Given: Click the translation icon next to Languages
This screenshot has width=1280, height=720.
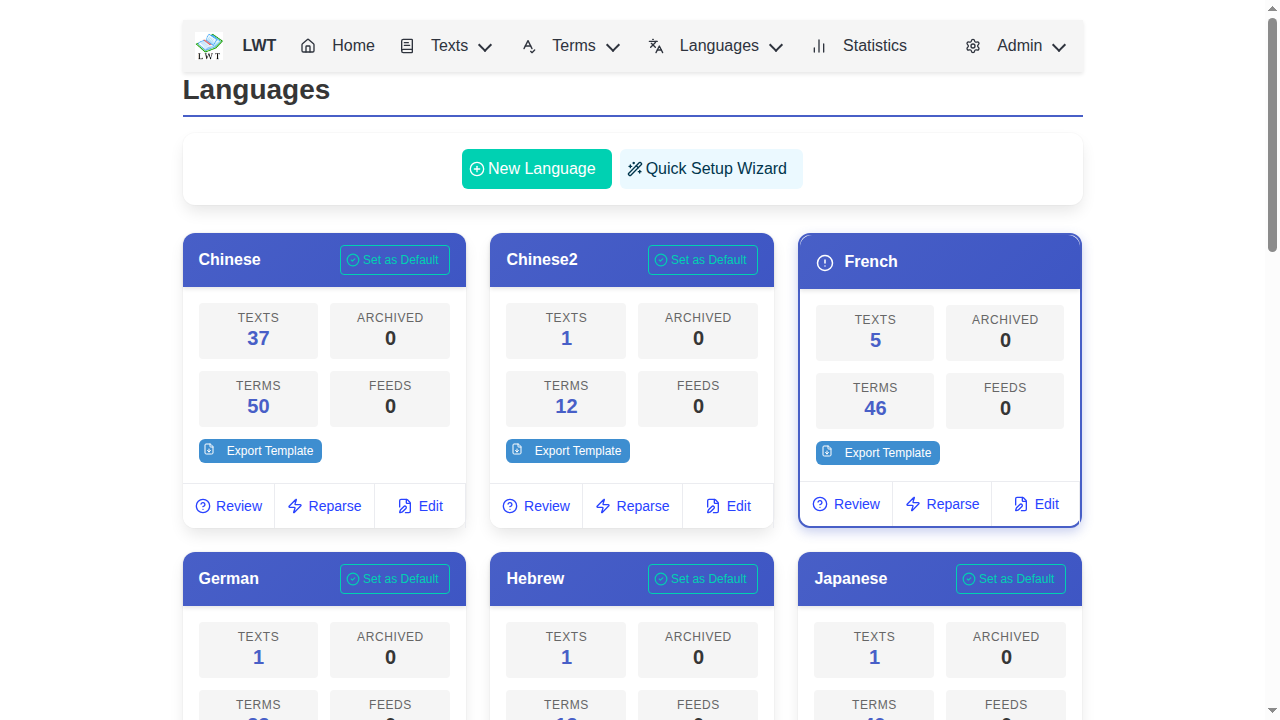Looking at the screenshot, I should (655, 46).
